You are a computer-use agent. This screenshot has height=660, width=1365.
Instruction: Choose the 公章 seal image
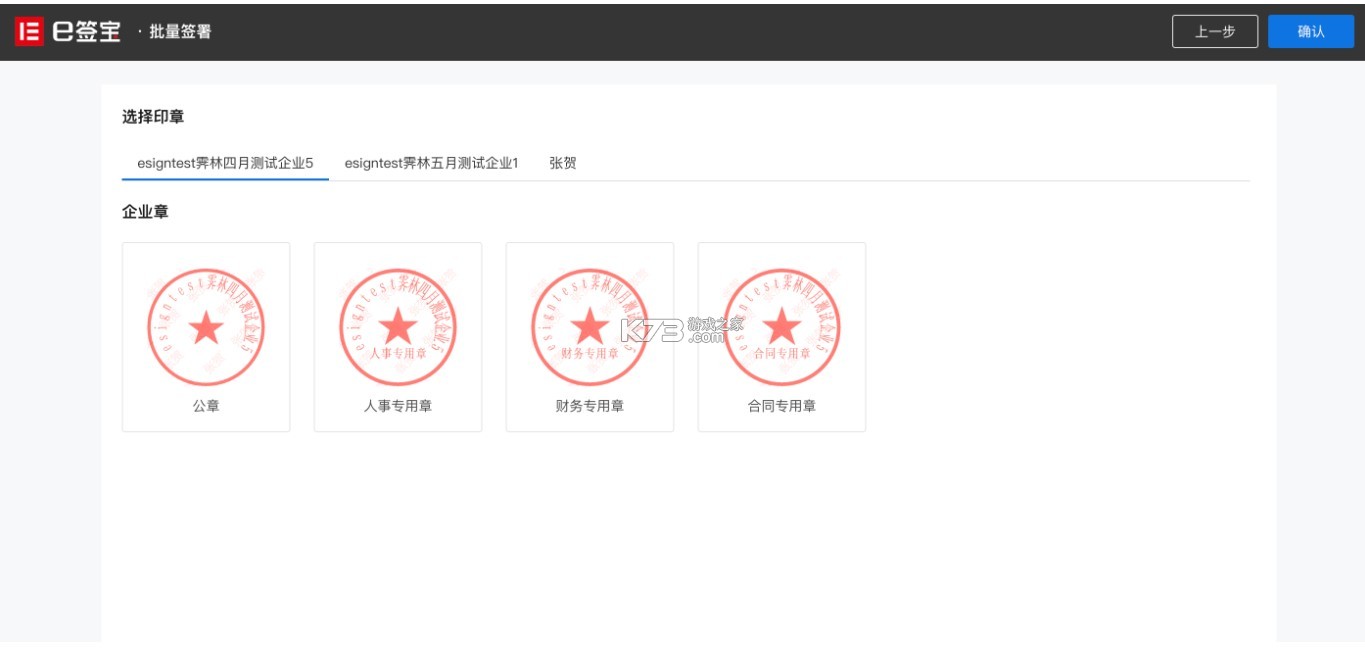206,327
